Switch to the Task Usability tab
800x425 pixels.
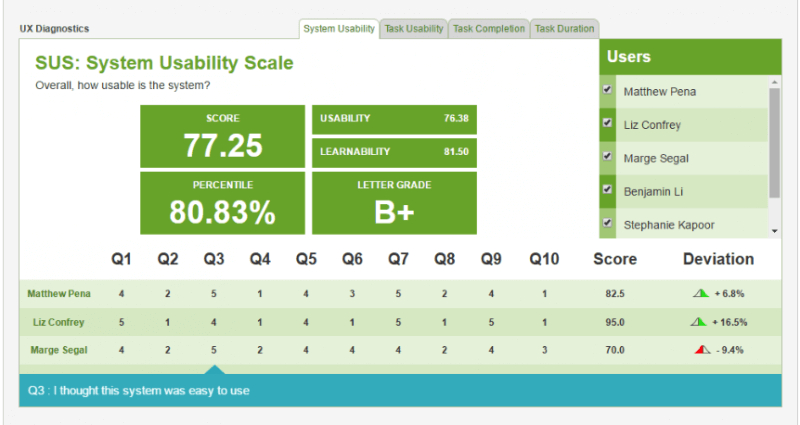point(414,29)
